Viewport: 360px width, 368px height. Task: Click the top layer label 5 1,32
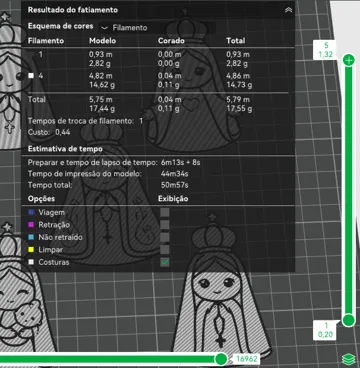(326, 50)
